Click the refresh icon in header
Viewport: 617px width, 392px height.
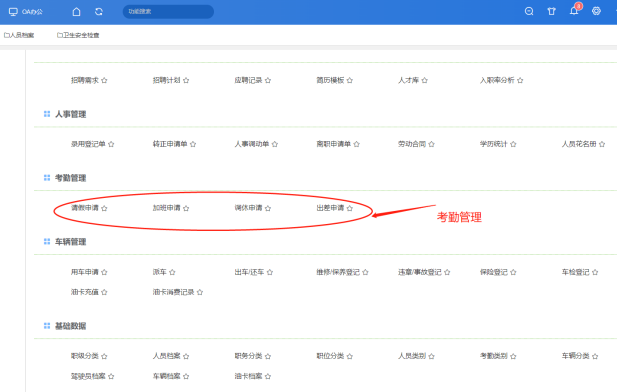tap(99, 12)
